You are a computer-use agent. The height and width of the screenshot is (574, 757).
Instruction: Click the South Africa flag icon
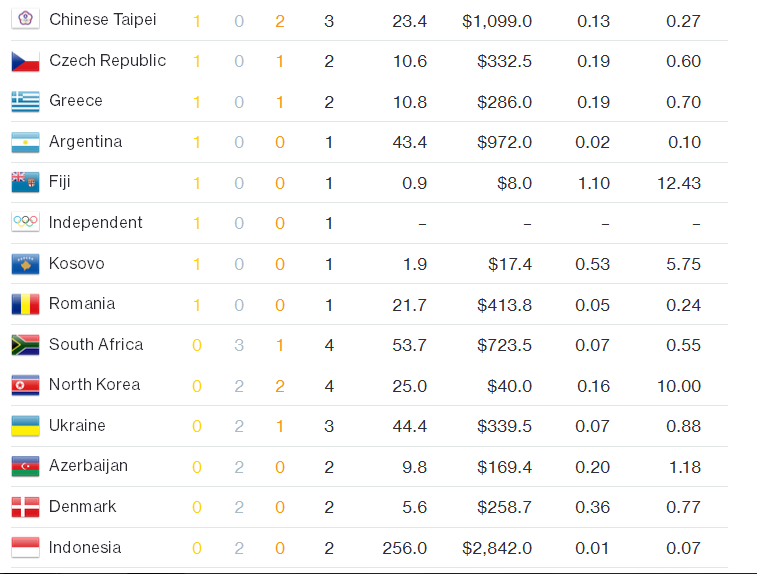25,345
